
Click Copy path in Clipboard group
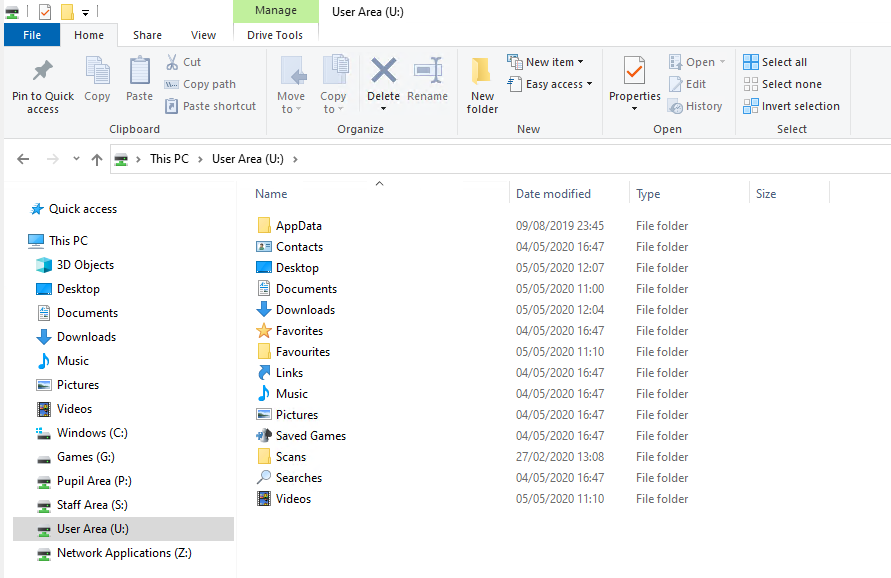coord(200,84)
